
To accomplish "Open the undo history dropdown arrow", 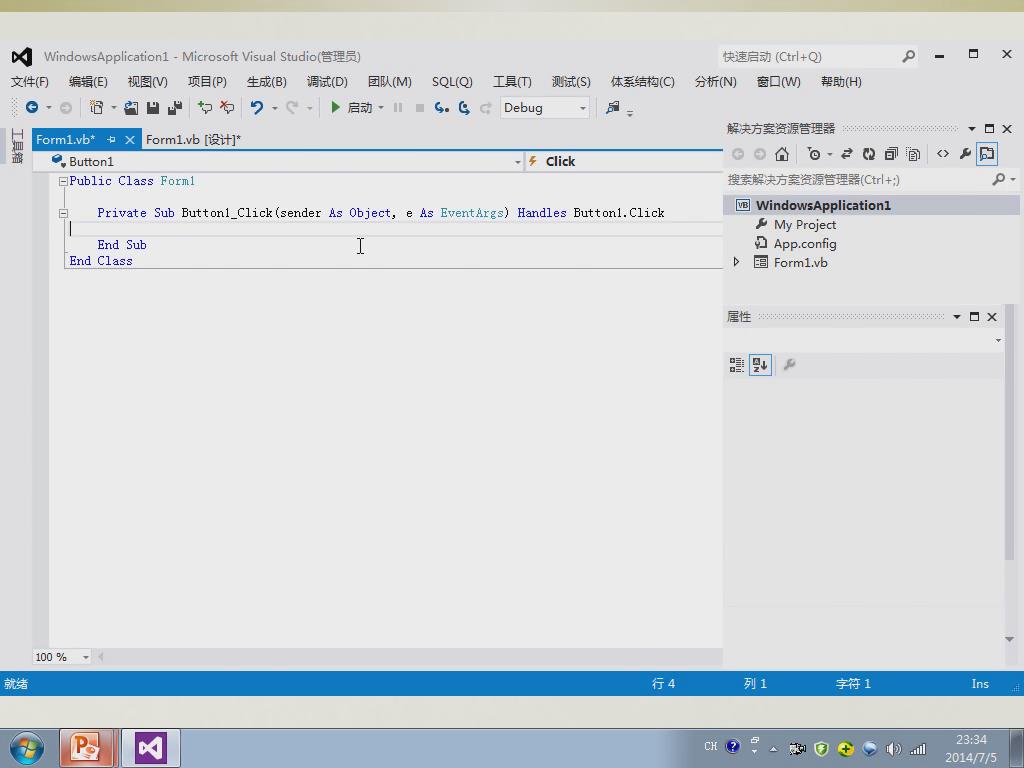I will click(274, 108).
